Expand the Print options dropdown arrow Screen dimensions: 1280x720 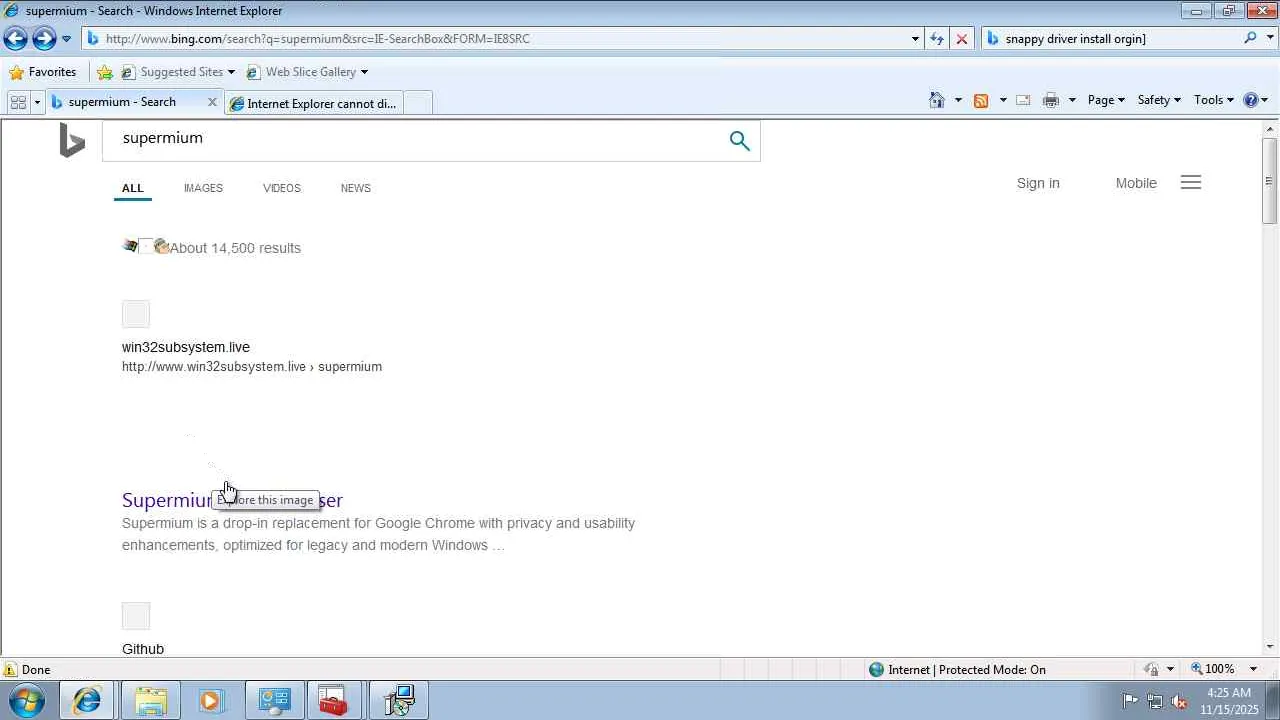[x=1072, y=100]
